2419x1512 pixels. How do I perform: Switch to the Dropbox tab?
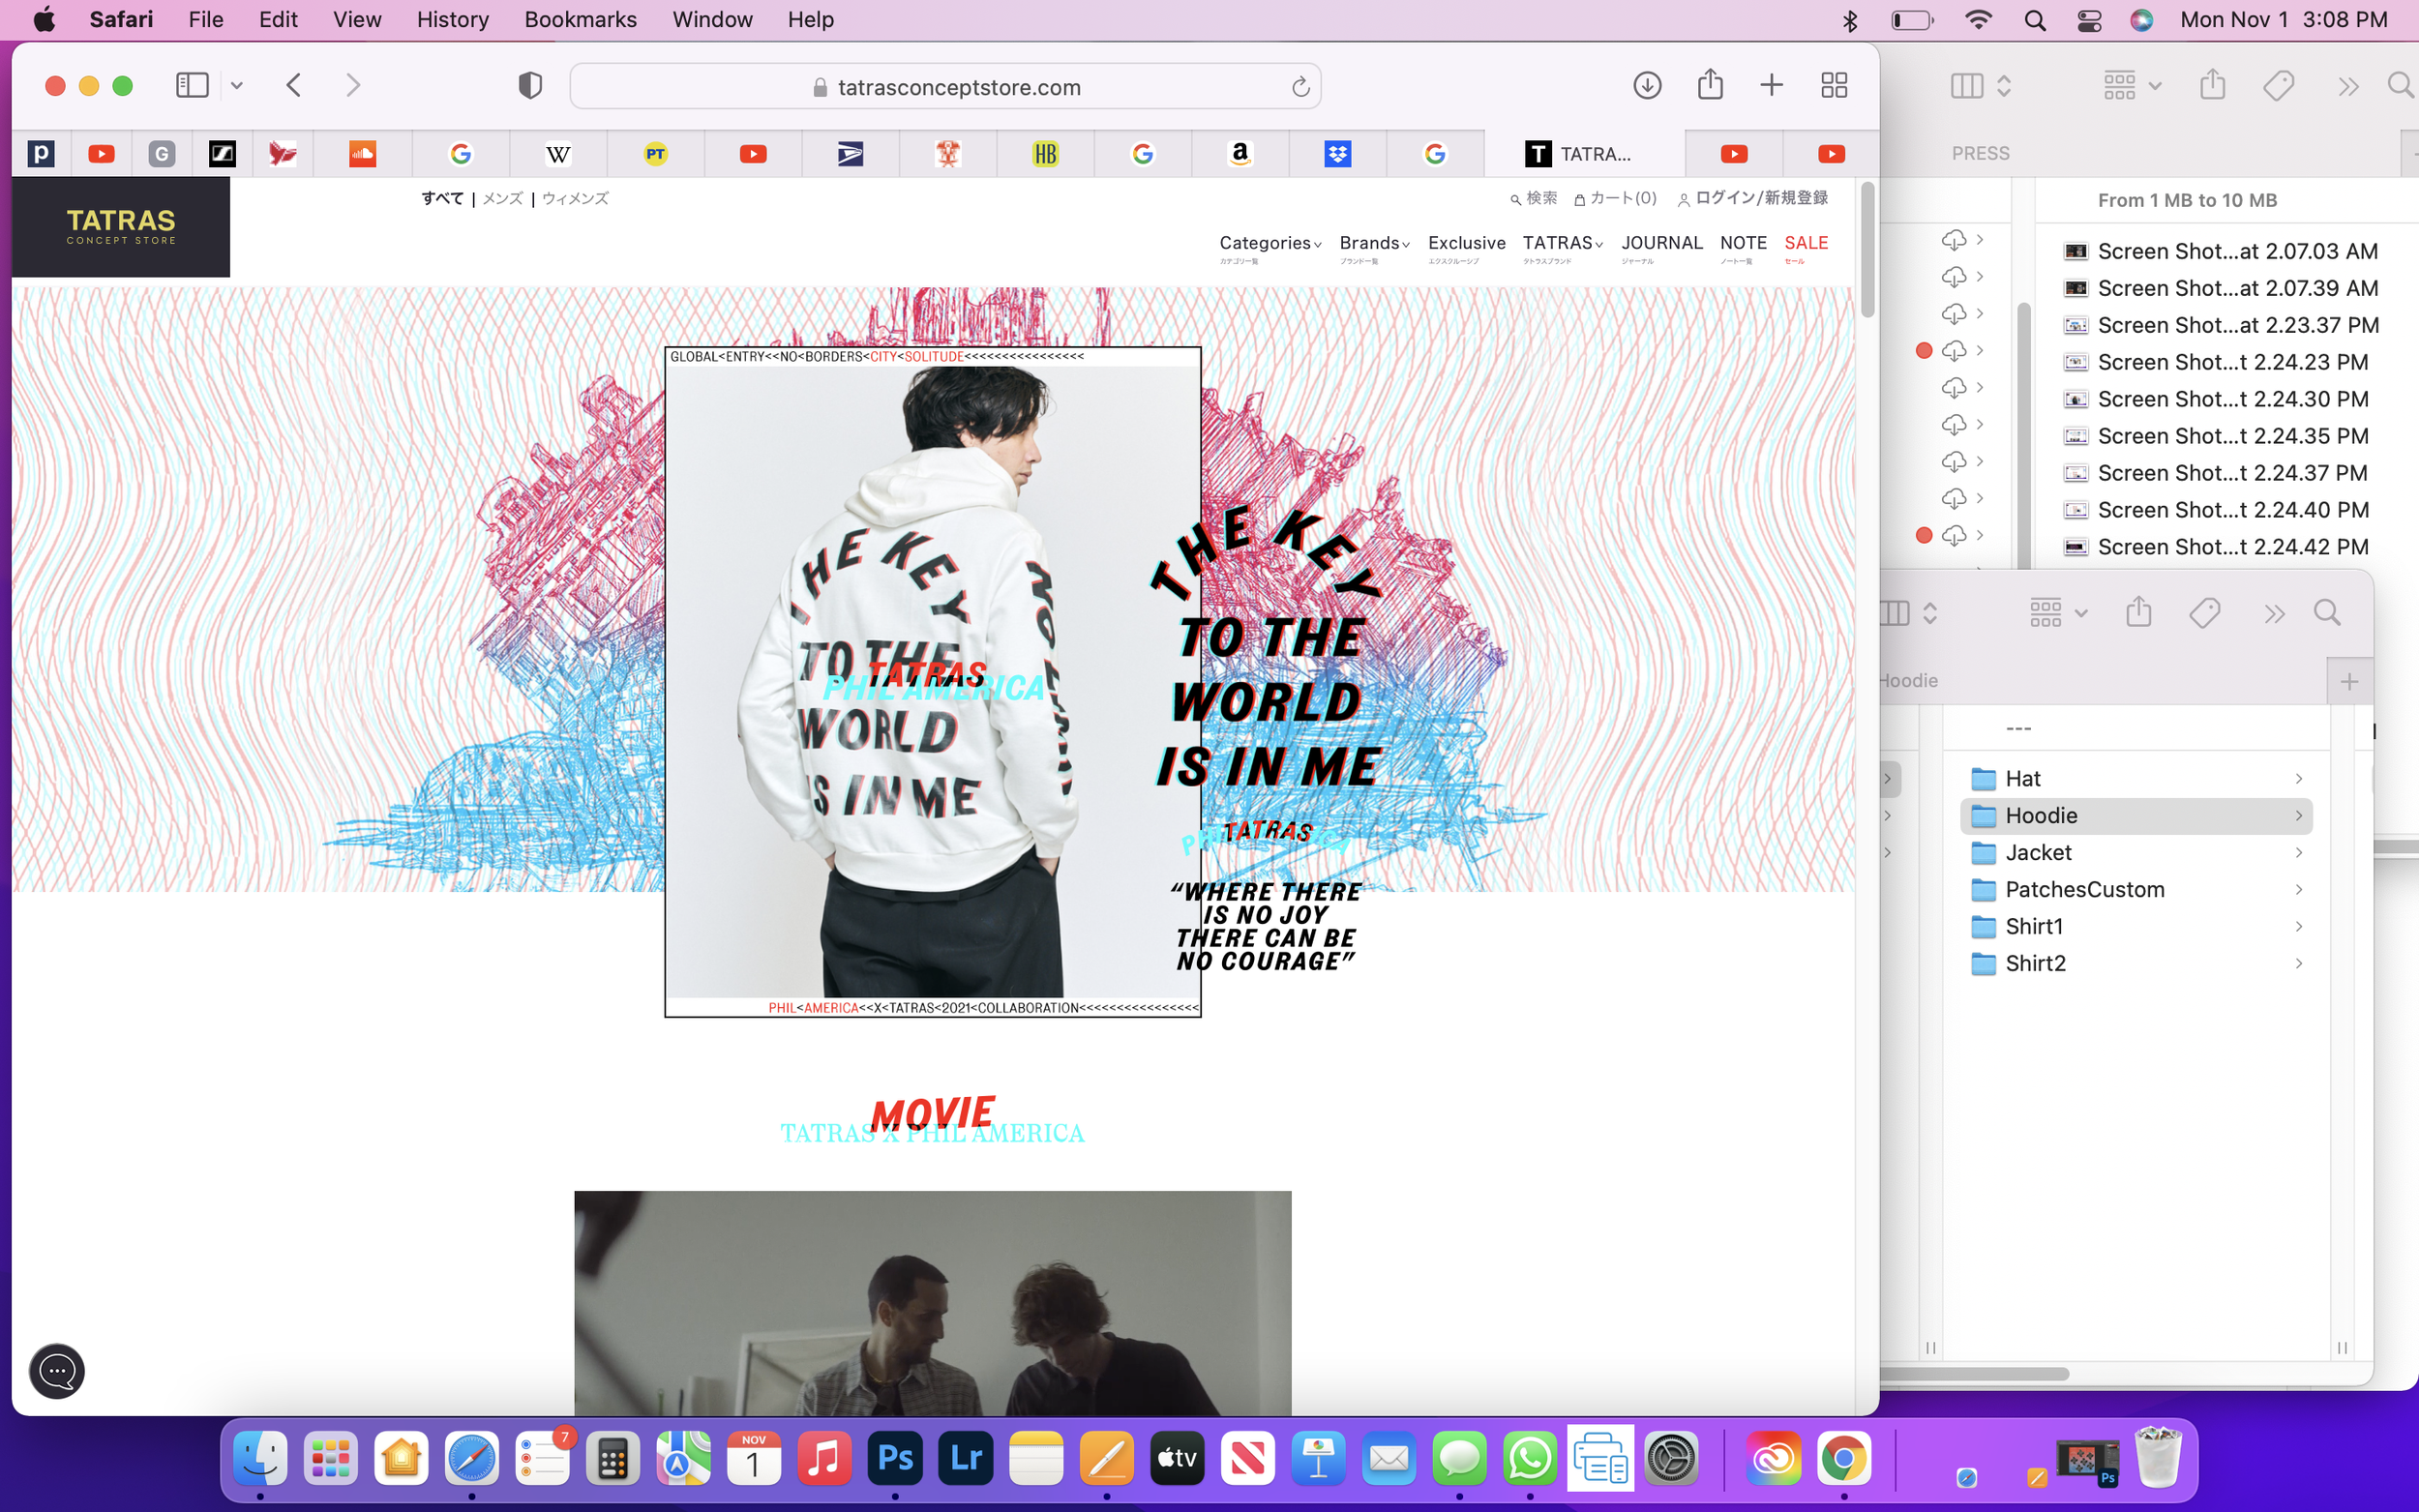coord(1337,154)
